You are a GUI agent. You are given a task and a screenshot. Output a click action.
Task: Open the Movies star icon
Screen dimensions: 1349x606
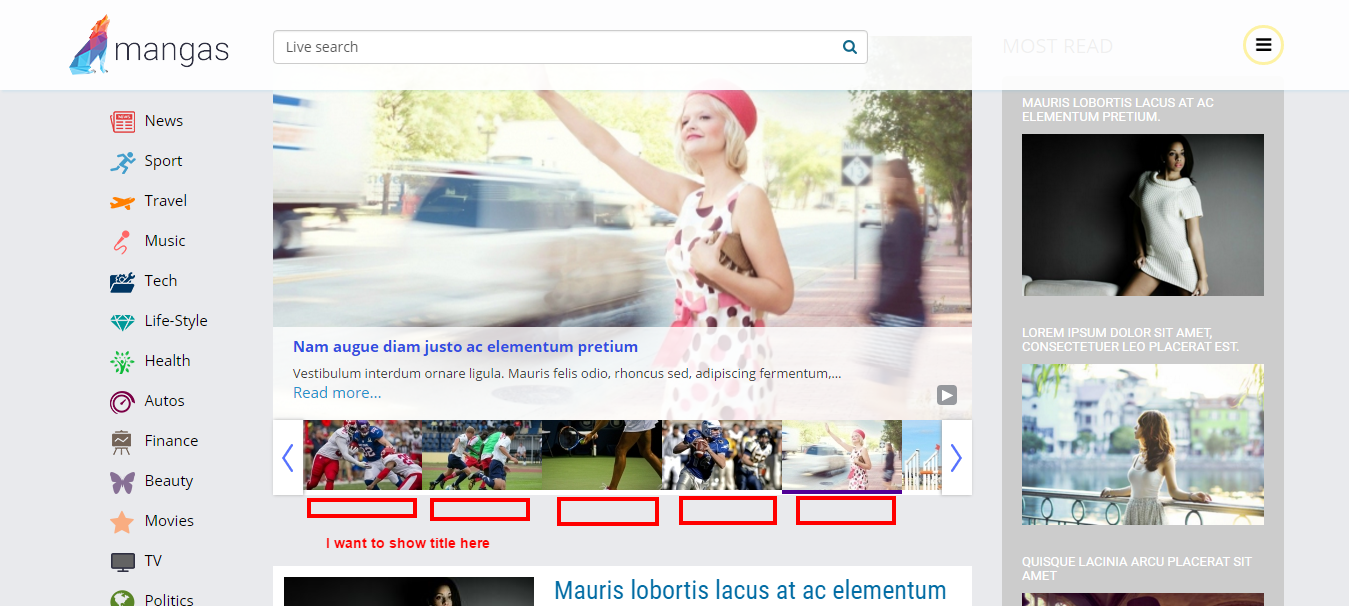click(122, 522)
